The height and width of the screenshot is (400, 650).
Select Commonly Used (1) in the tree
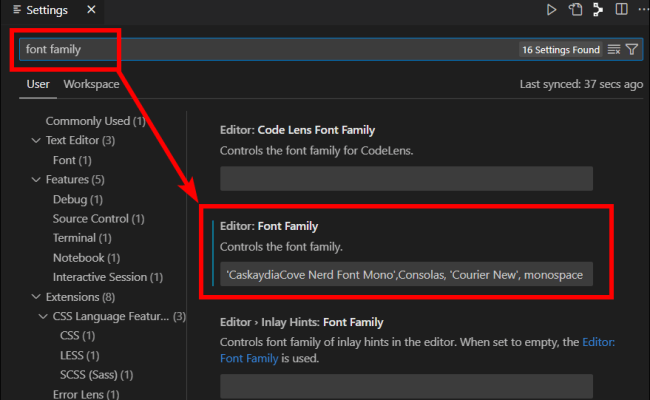coord(95,121)
